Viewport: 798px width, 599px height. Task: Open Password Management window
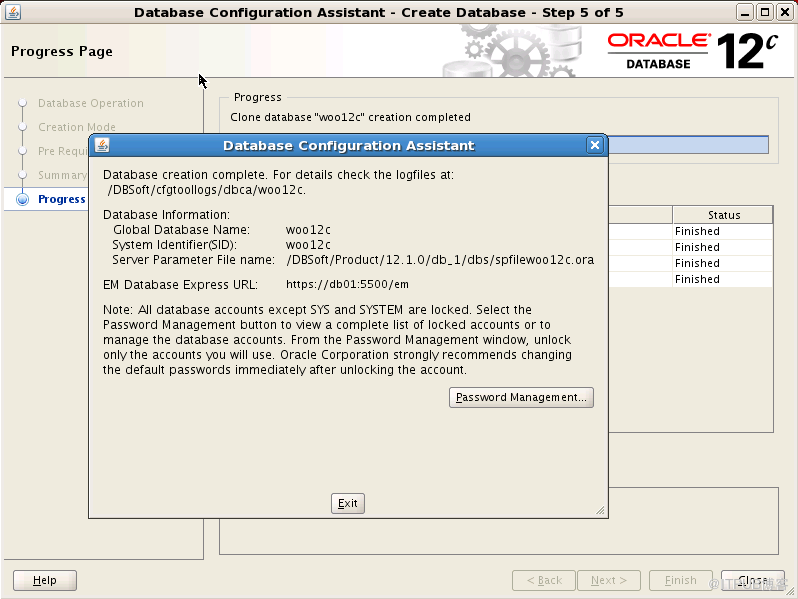tap(521, 397)
